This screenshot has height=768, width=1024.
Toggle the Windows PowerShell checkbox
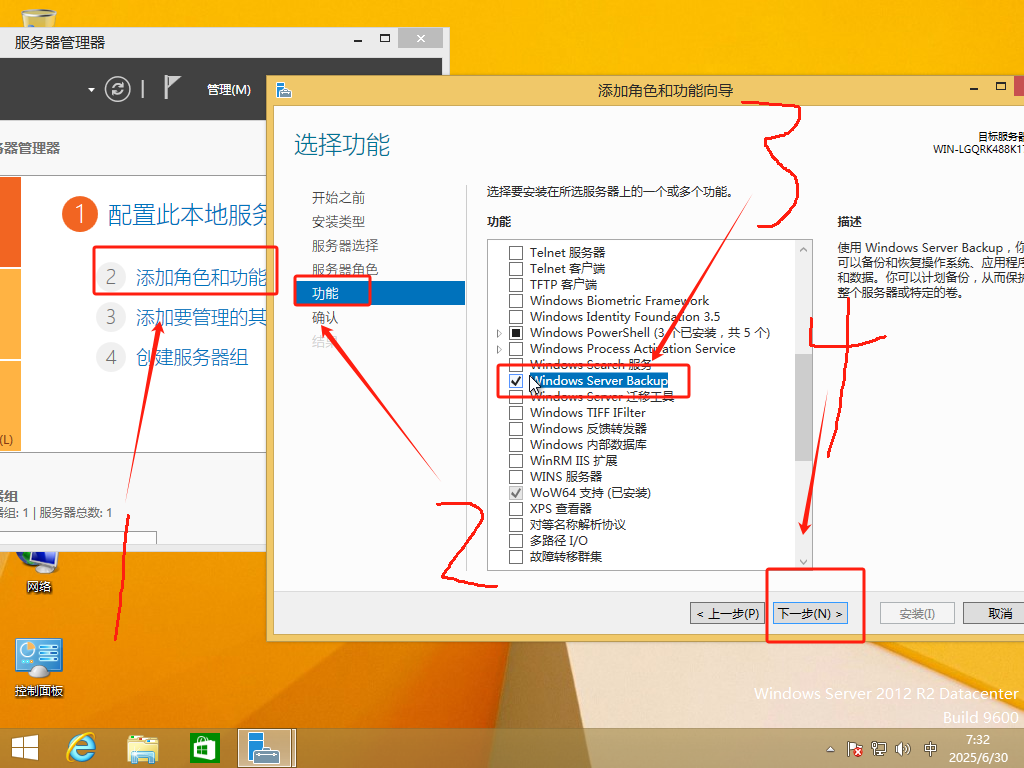point(516,332)
